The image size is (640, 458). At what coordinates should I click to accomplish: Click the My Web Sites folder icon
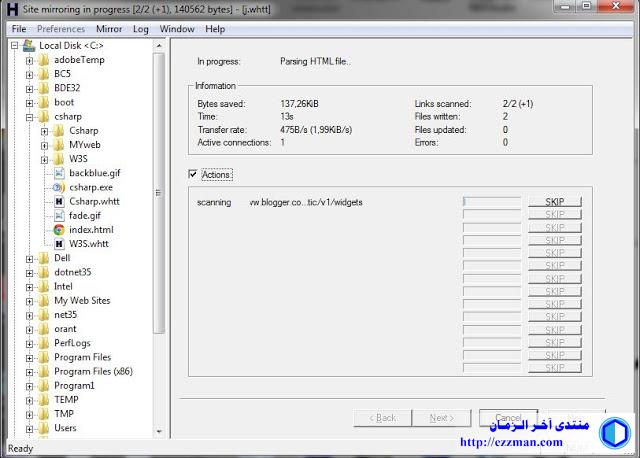point(44,300)
